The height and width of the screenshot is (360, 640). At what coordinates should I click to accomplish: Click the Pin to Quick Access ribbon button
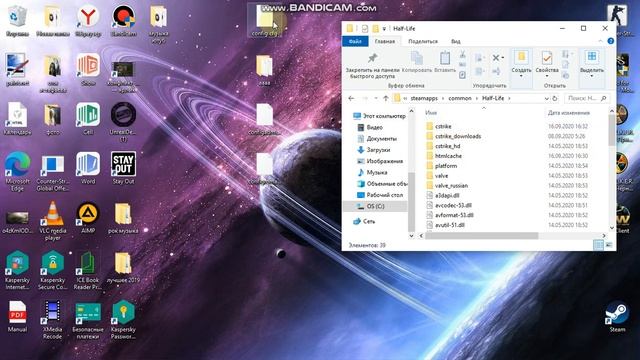click(372, 65)
